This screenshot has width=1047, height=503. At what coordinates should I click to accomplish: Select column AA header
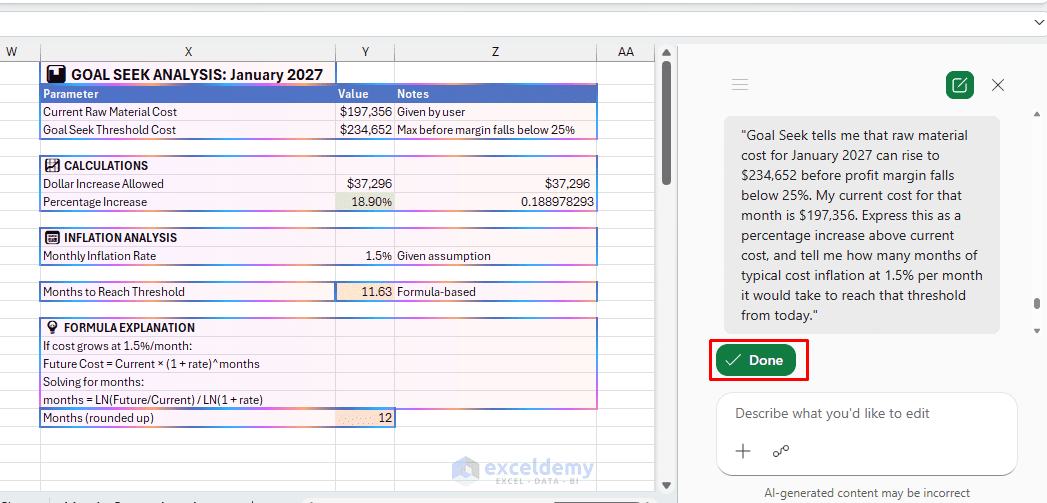(x=626, y=51)
